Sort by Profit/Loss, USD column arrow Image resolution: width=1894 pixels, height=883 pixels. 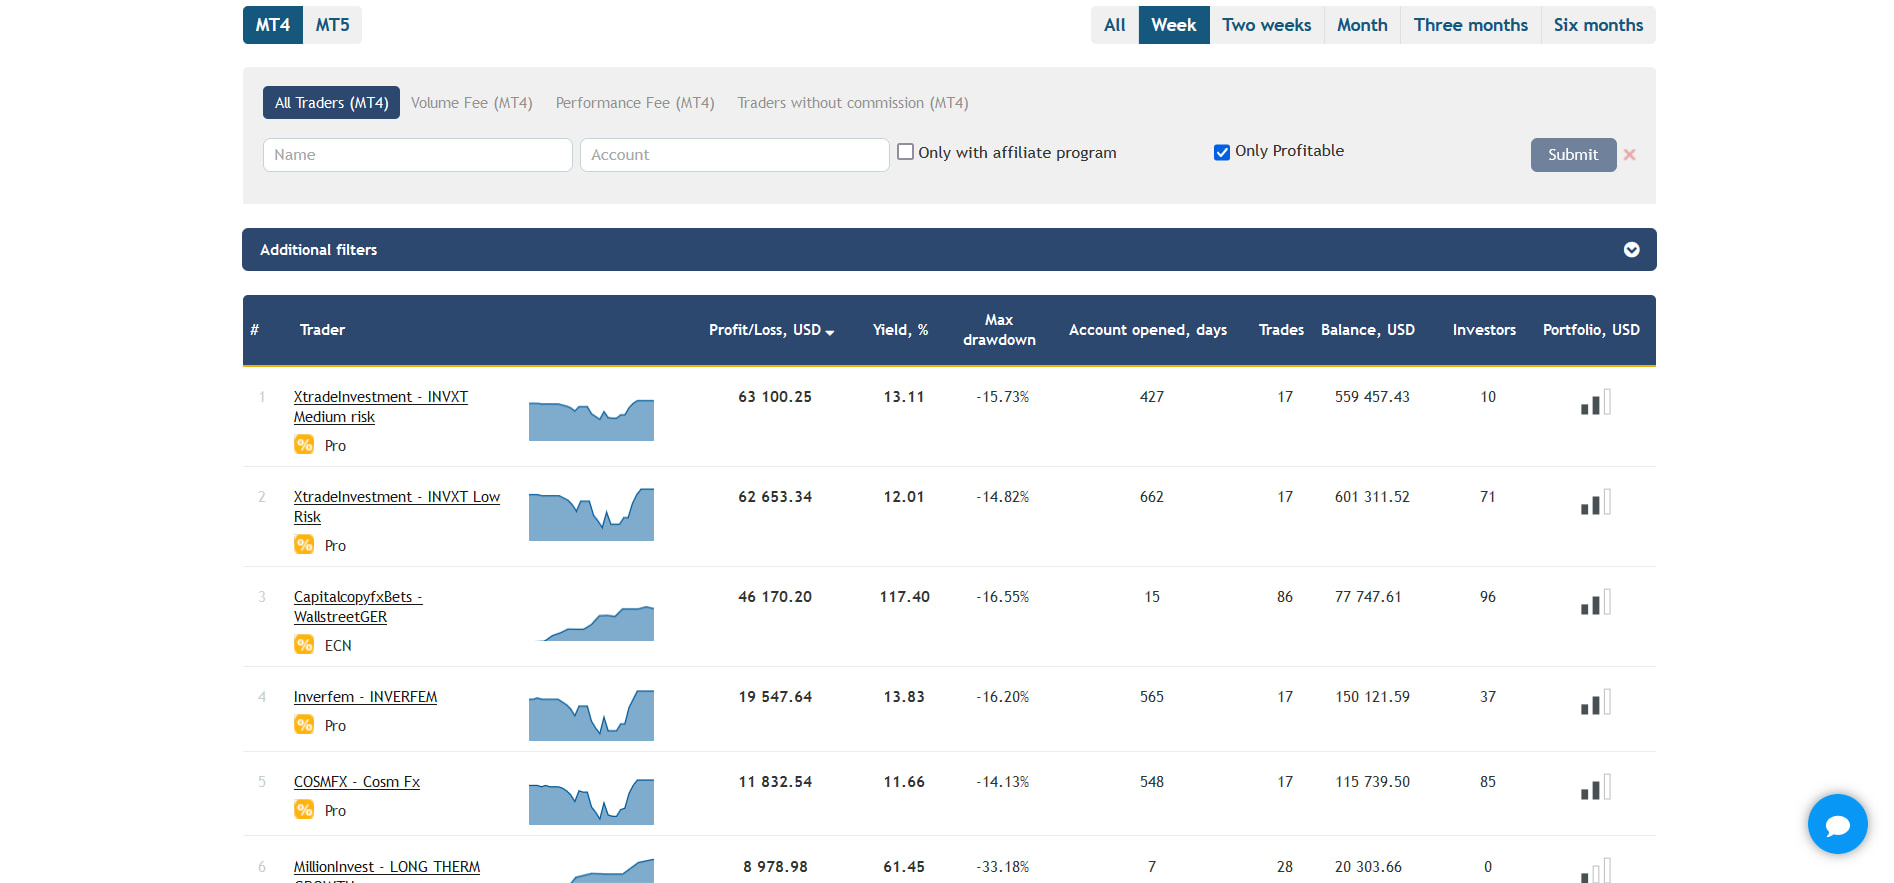(x=829, y=332)
